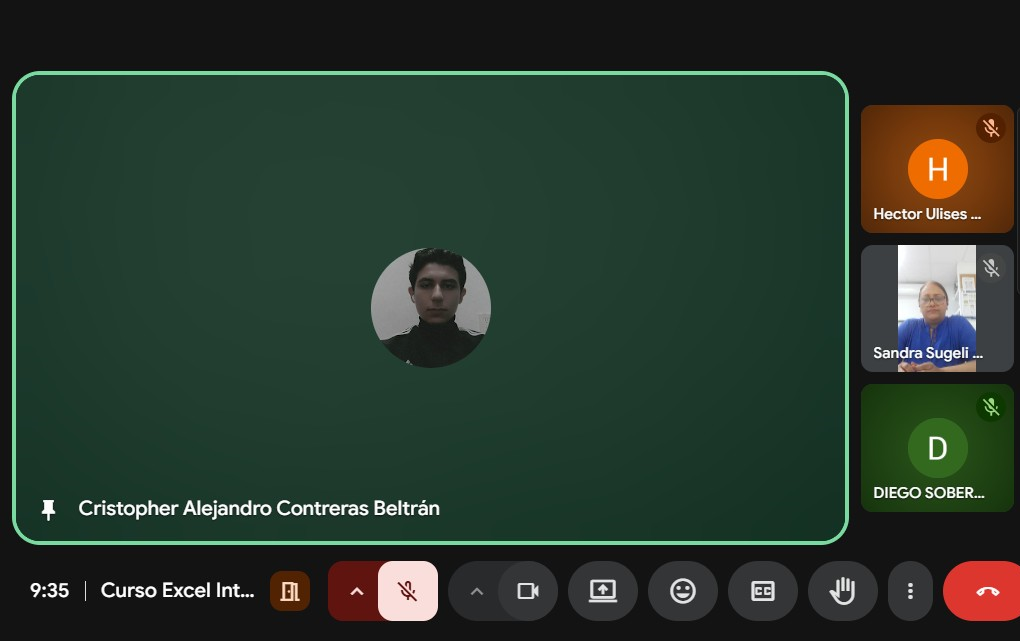Click the present screen icon
This screenshot has width=1020, height=641.
tap(602, 591)
